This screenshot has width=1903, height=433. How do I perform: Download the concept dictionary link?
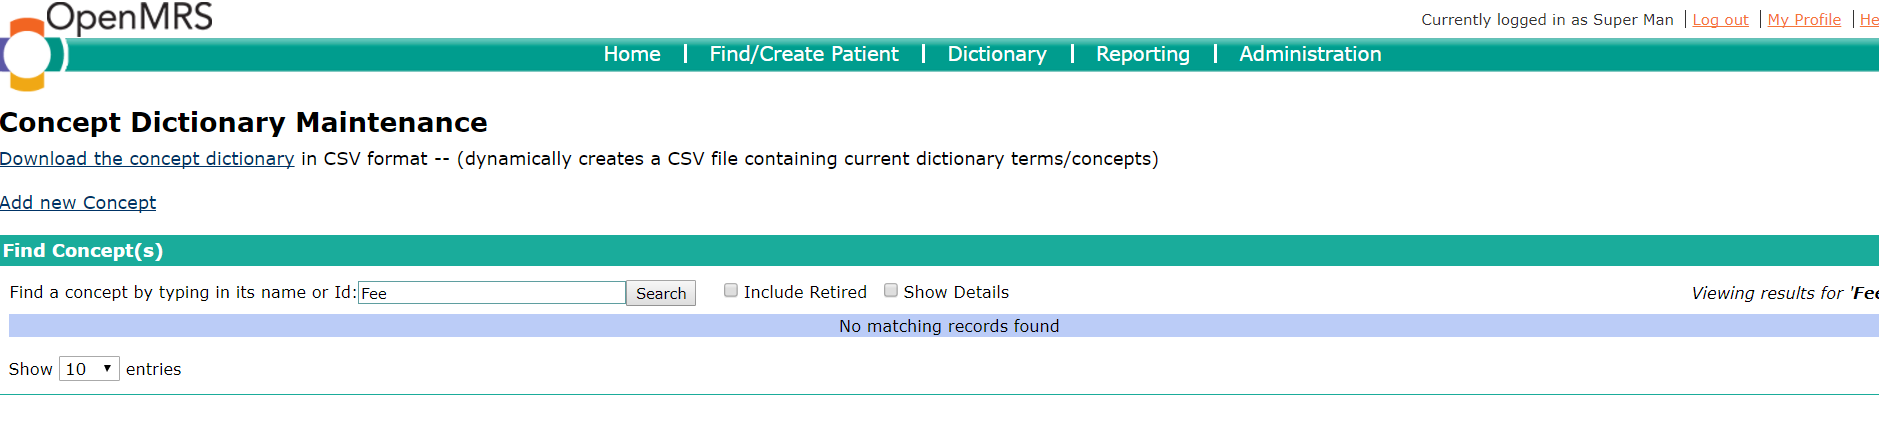pyautogui.click(x=147, y=159)
